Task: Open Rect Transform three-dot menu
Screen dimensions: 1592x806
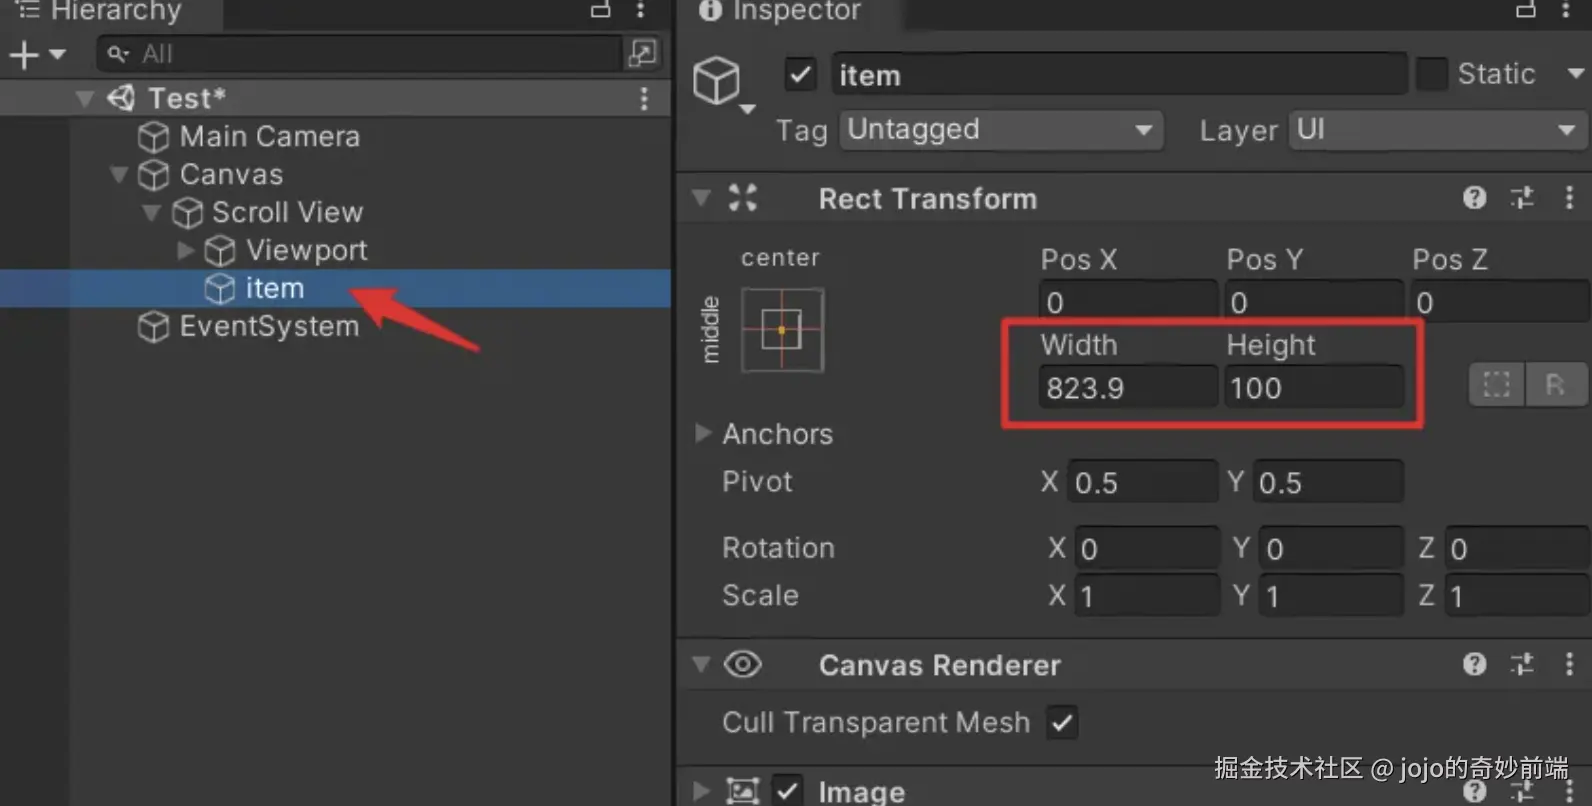Action: coord(1568,198)
